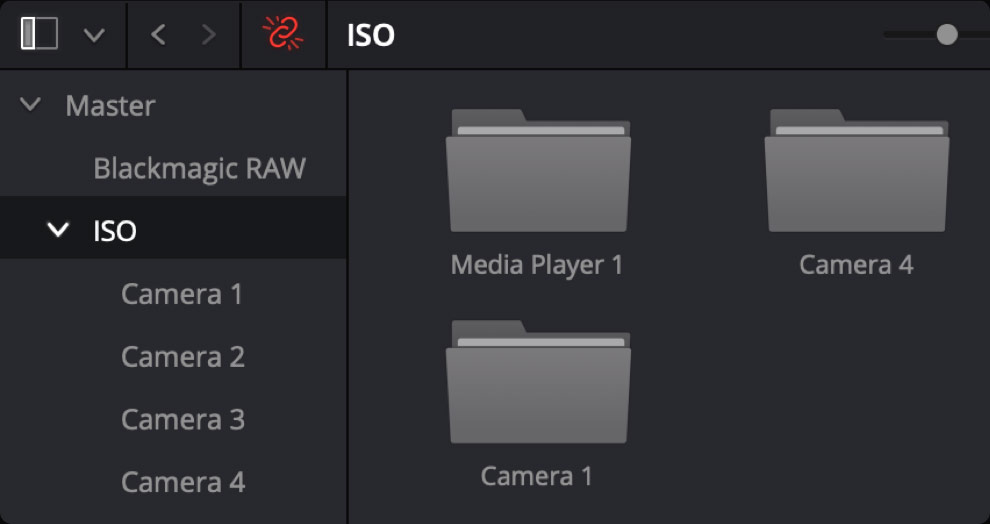This screenshot has height=524, width=990.
Task: Click the Camera 4 folder icon
Action: coord(856,171)
